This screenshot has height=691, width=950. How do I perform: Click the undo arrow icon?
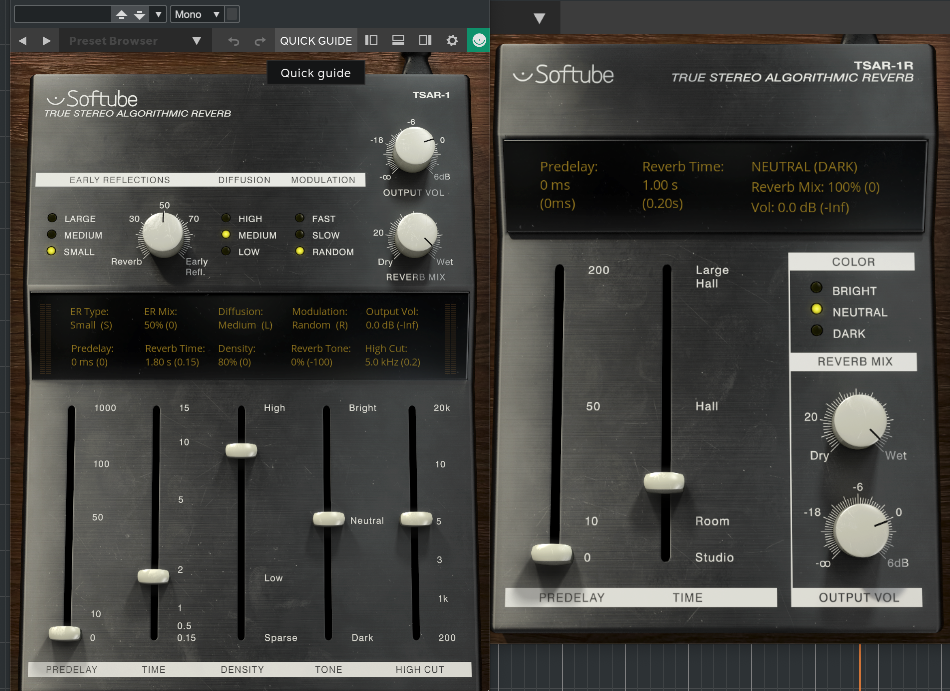234,41
